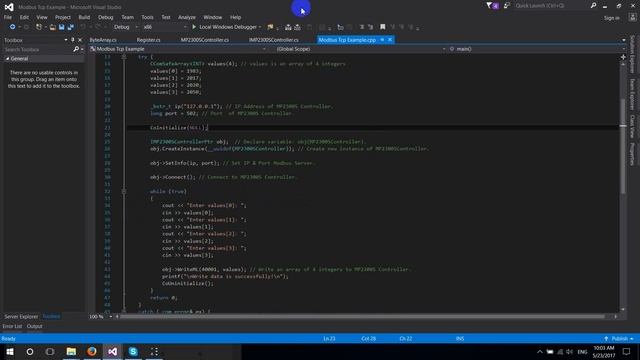The height and width of the screenshot is (360, 640).
Task: Open the Output tab
Action: point(34,326)
